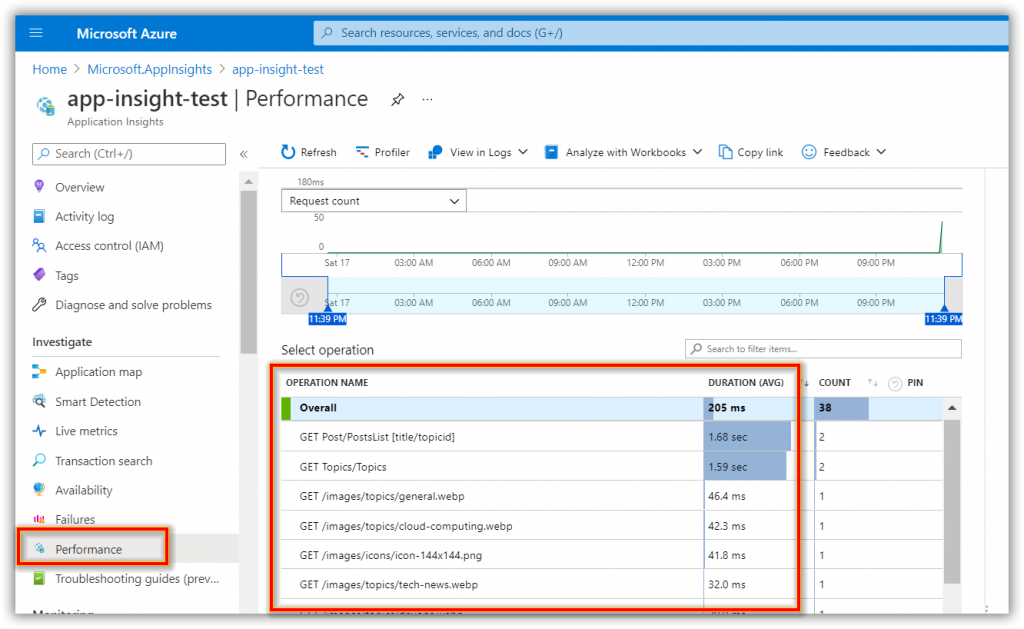Click Search to filter items field
Screen dimensions: 1024x629
823,349
